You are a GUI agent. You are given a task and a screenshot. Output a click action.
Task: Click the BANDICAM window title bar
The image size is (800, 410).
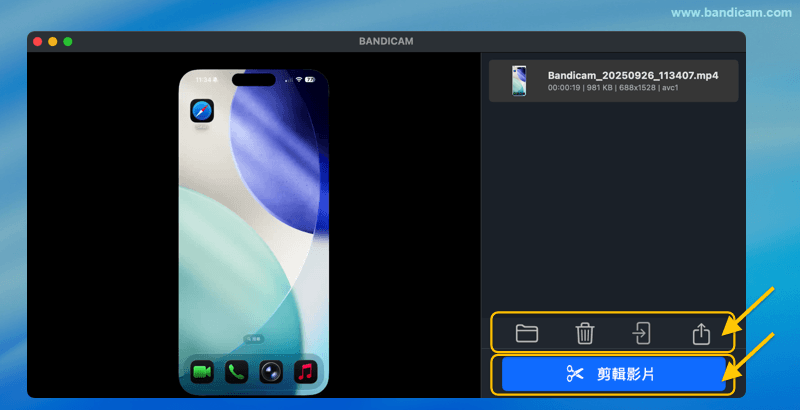[386, 41]
